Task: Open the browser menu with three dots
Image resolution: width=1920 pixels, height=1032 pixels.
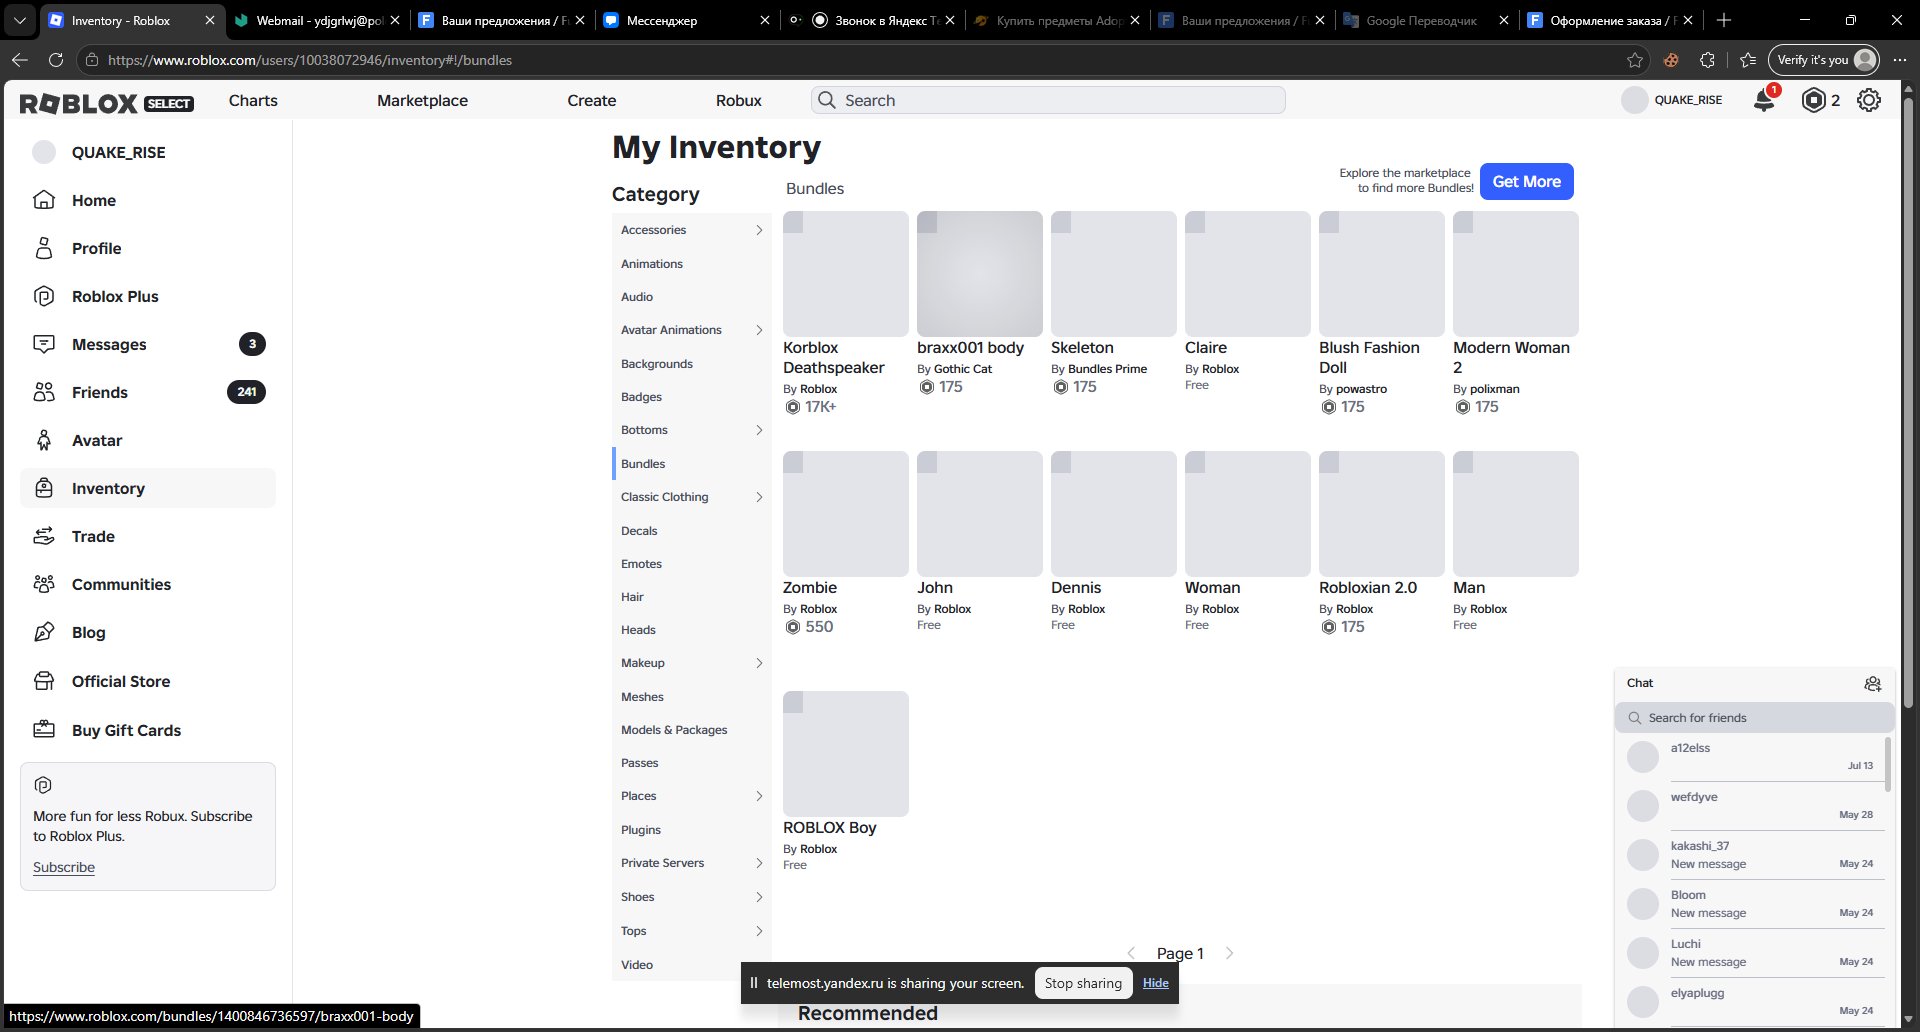Action: 1899,60
